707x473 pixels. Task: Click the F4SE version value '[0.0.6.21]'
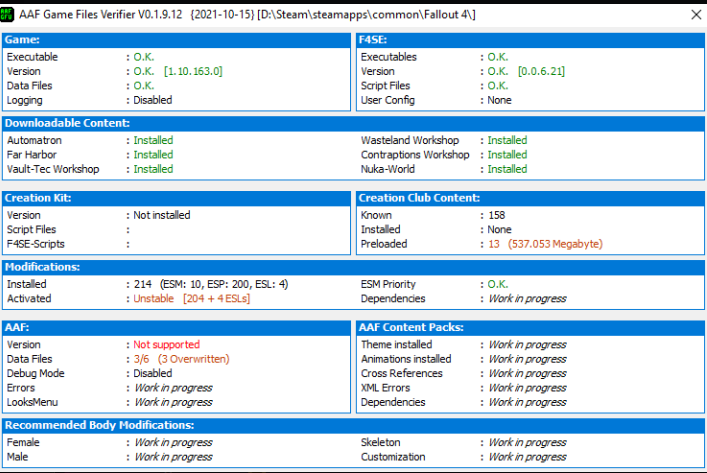(541, 71)
